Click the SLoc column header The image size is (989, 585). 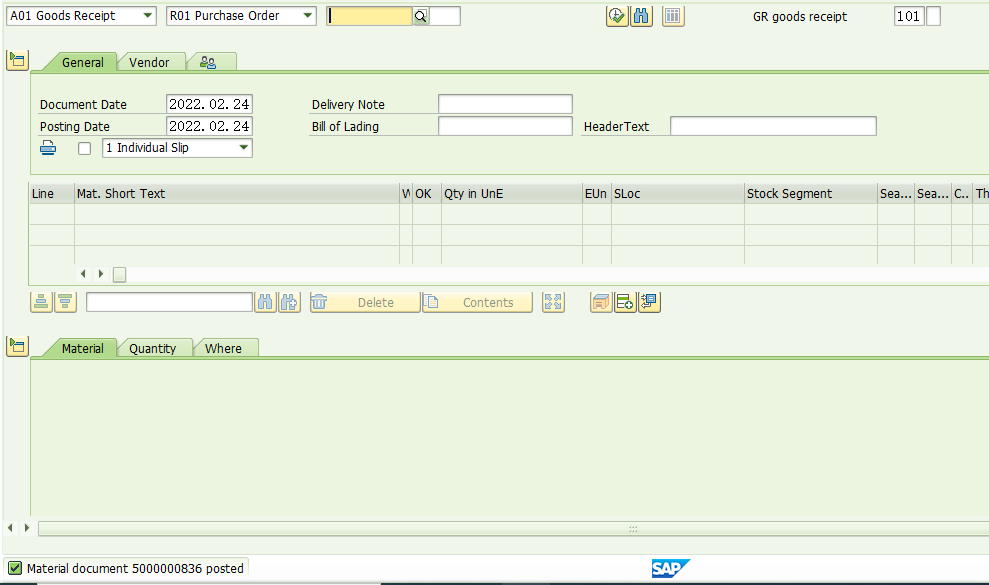tap(678, 194)
